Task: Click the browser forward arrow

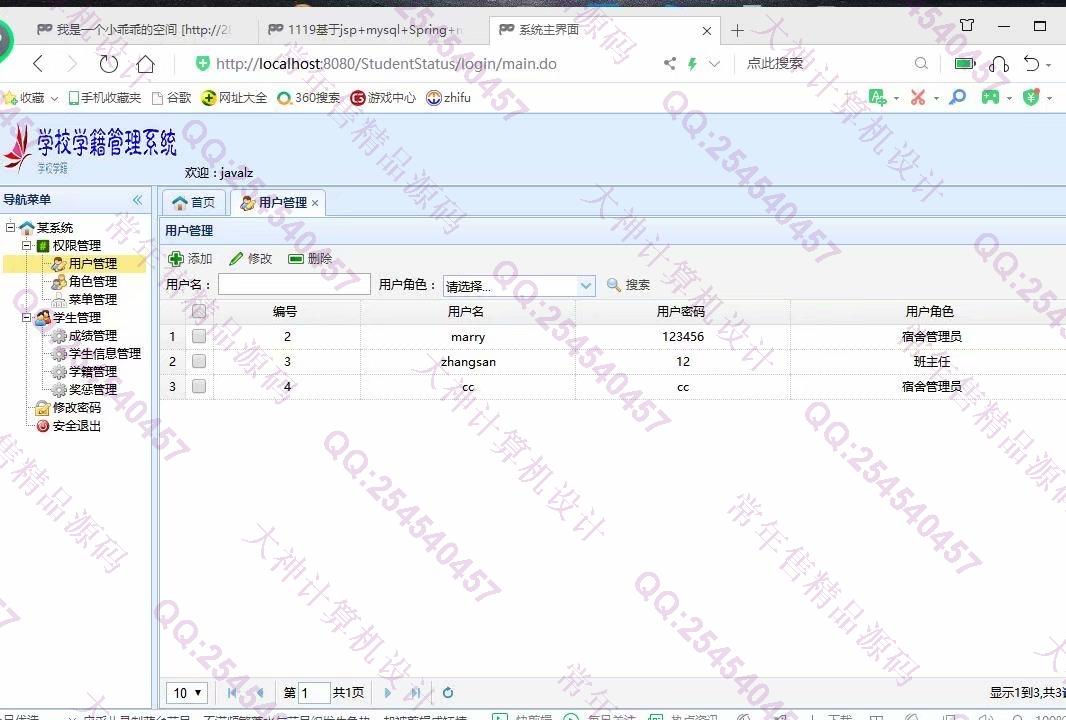Action: click(x=72, y=64)
